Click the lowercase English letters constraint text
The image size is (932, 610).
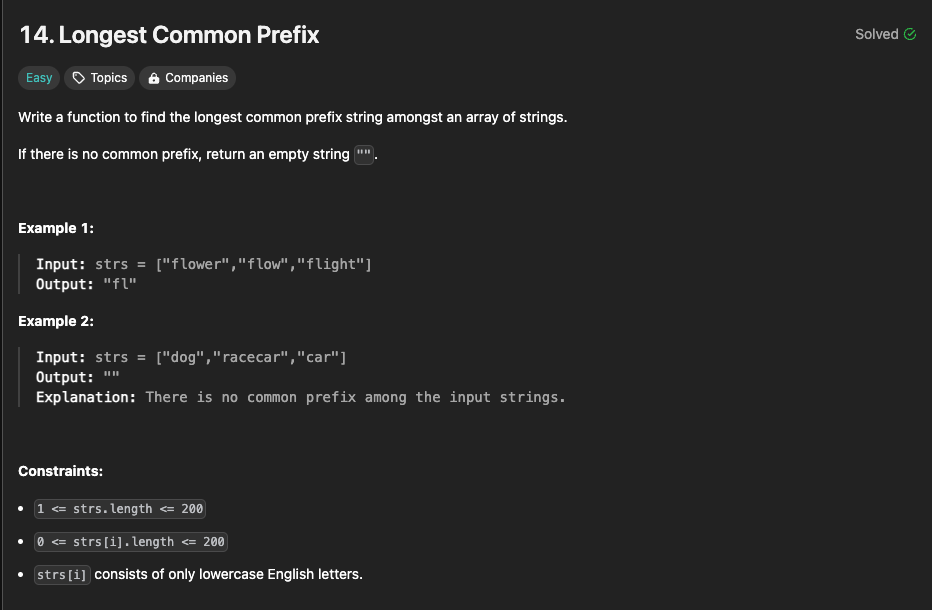tap(228, 574)
